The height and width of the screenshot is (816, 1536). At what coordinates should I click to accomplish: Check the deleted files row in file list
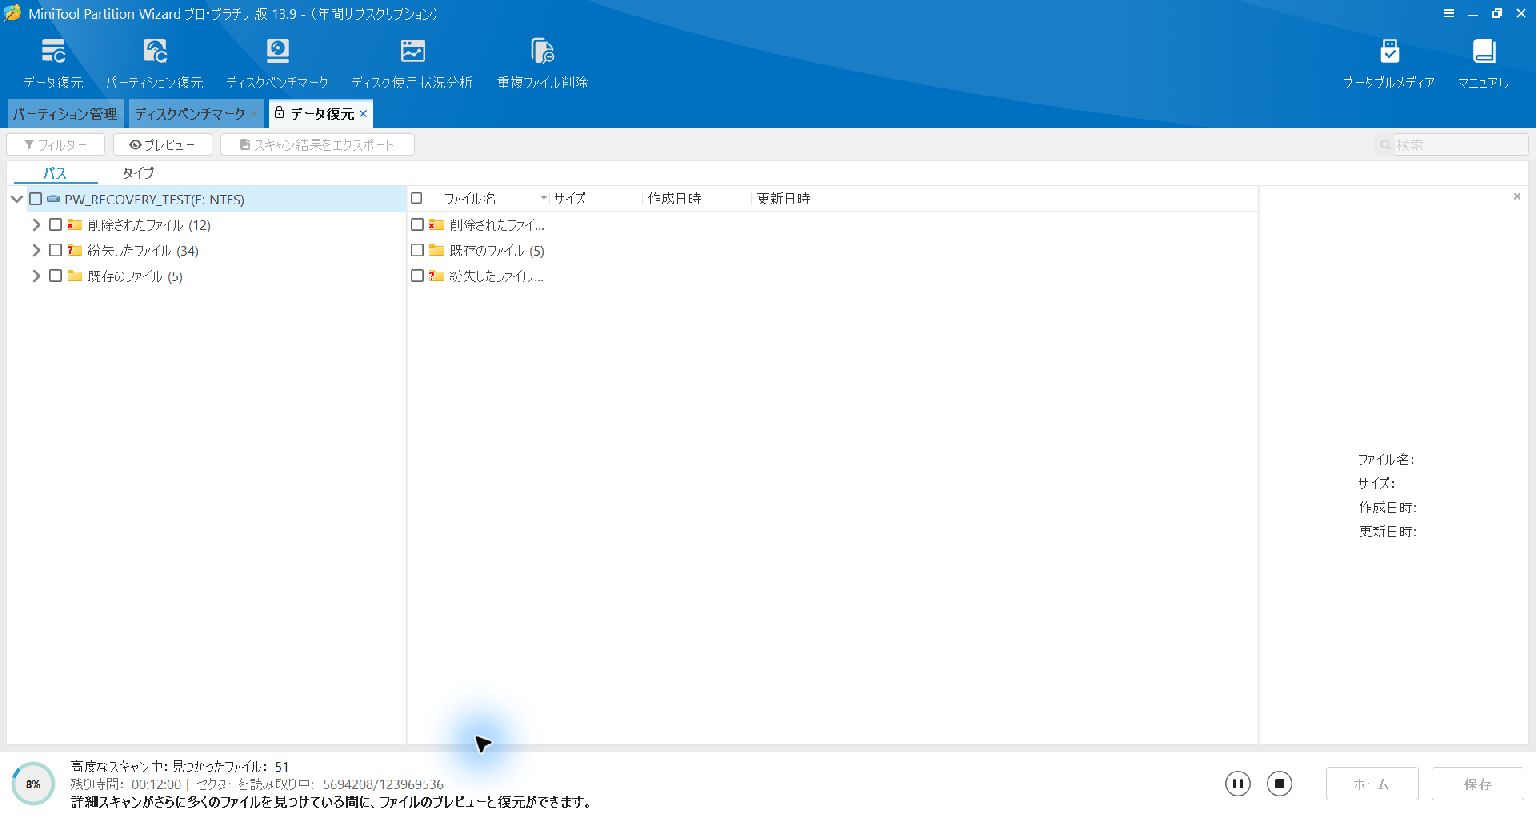point(417,225)
